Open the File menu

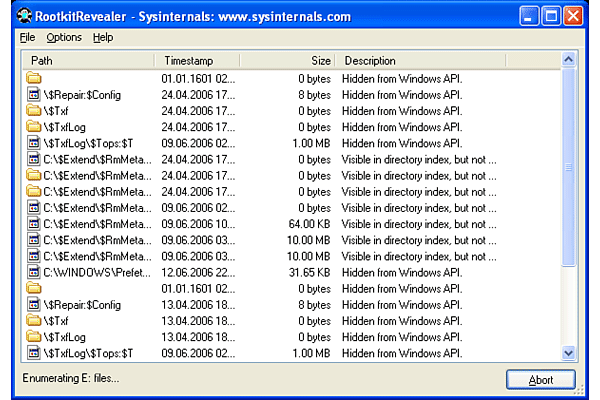27,38
